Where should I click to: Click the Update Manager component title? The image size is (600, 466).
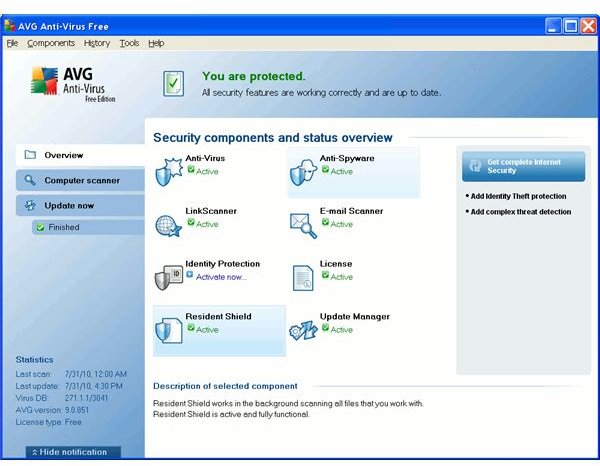(355, 316)
